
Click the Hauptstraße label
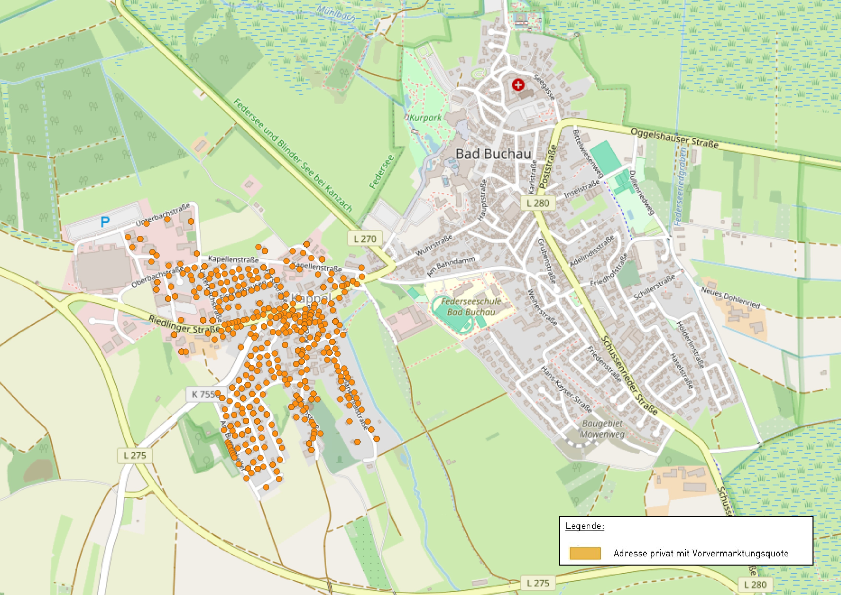[x=482, y=200]
